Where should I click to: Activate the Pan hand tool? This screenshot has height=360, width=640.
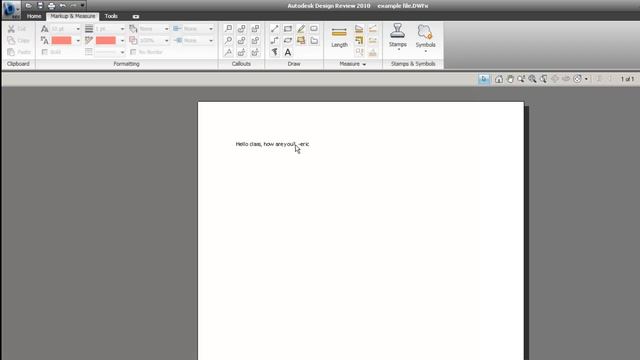[x=510, y=79]
